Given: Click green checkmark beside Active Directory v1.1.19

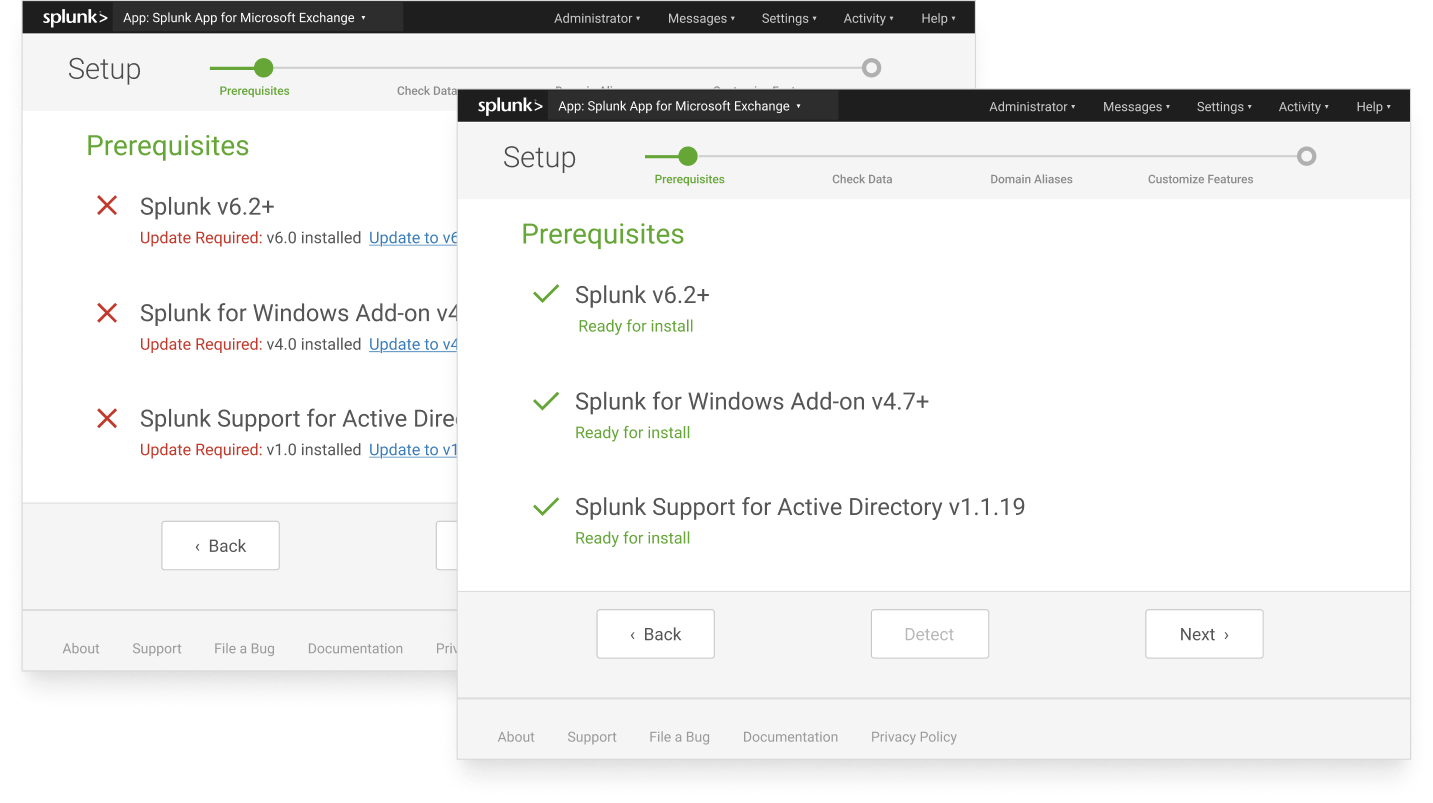Looking at the screenshot, I should click(546, 507).
